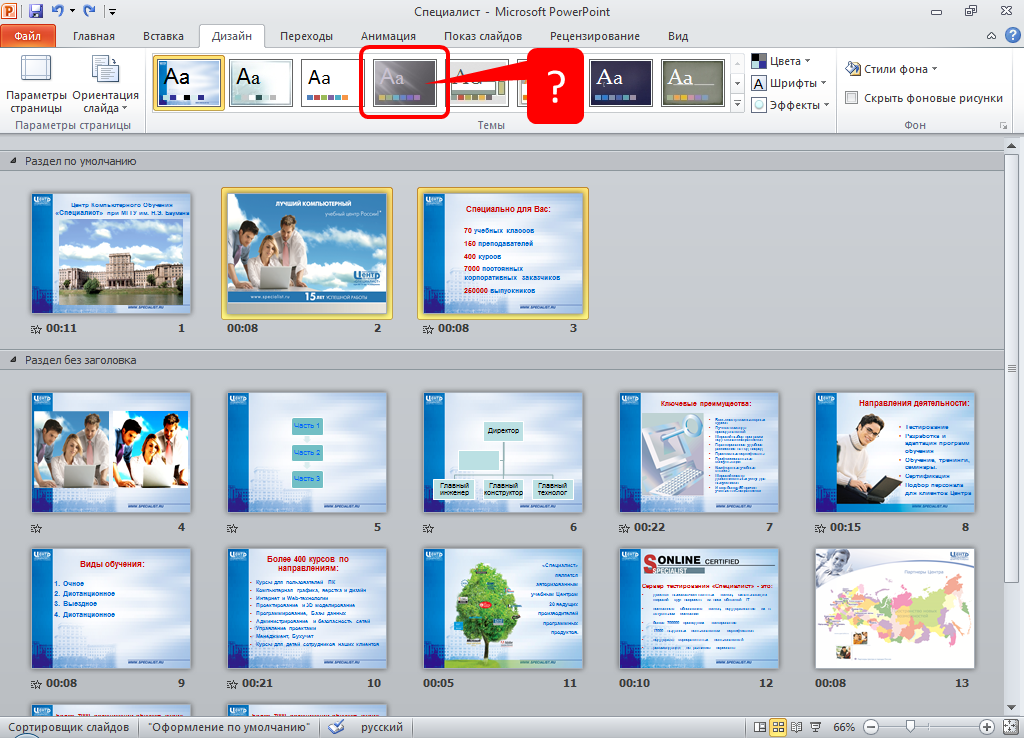Select slide 6 thumbnail with Директор chart
This screenshot has height=738, width=1024.
pos(503,452)
